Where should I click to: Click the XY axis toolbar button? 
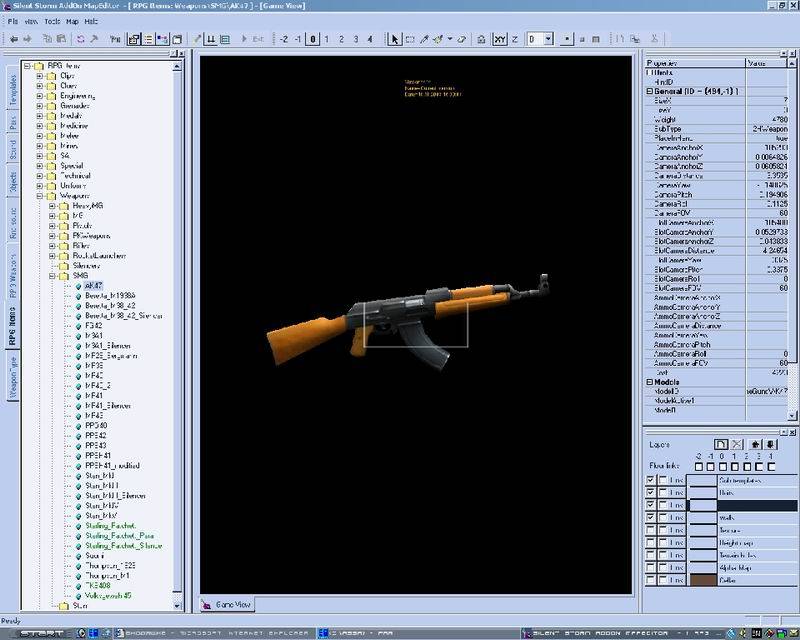click(500, 39)
